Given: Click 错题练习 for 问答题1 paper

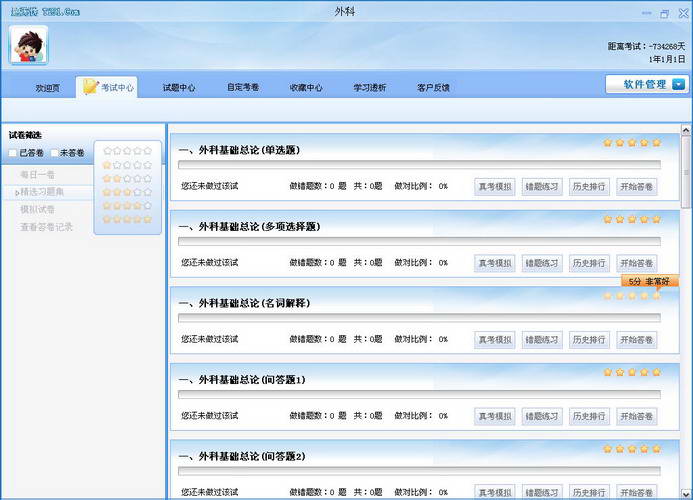Looking at the screenshot, I should pyautogui.click(x=542, y=416).
